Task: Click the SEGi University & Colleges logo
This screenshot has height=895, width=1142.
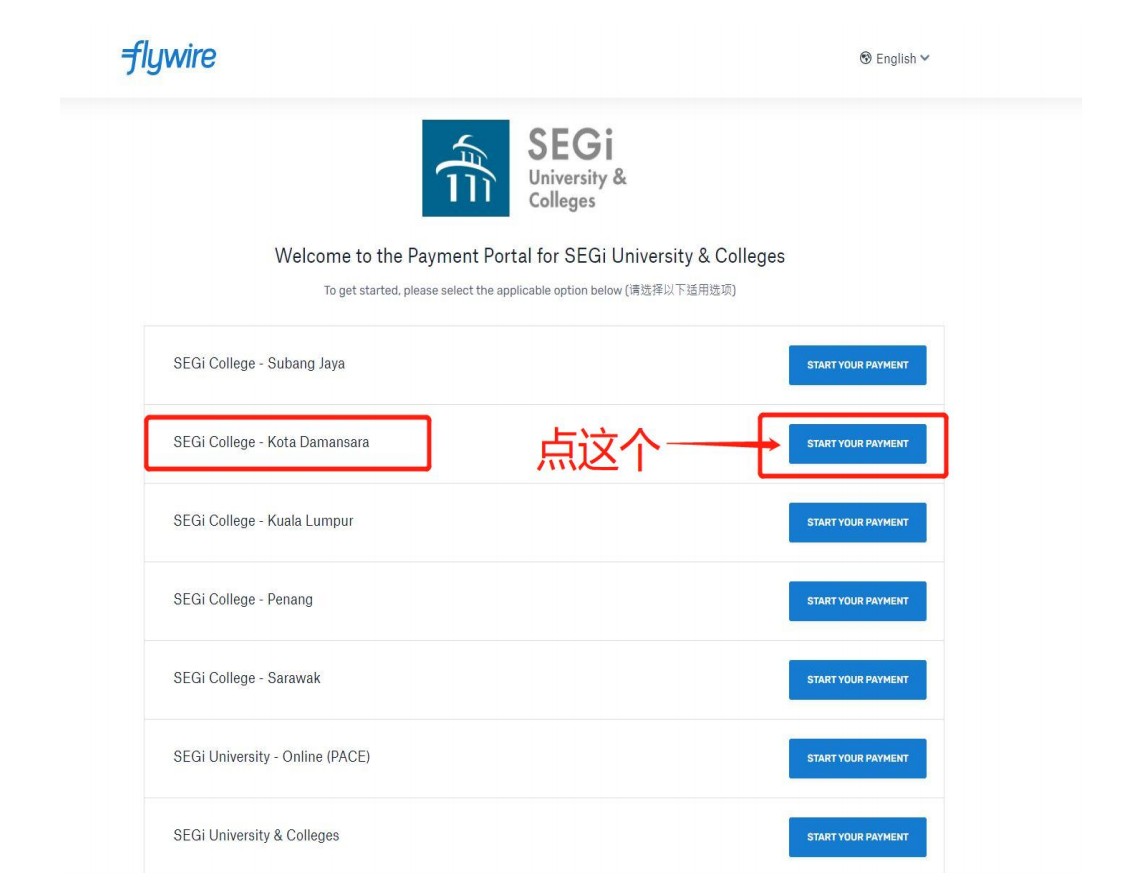Action: pyautogui.click(x=524, y=168)
